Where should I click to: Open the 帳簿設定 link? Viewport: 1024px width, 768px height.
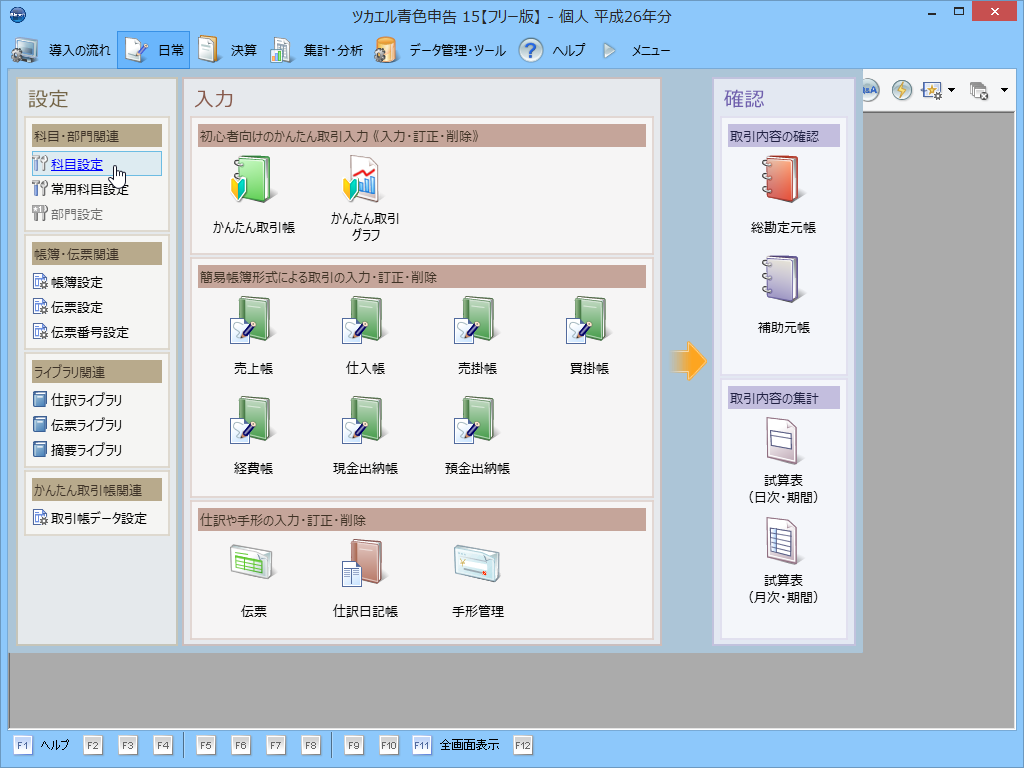(76, 282)
